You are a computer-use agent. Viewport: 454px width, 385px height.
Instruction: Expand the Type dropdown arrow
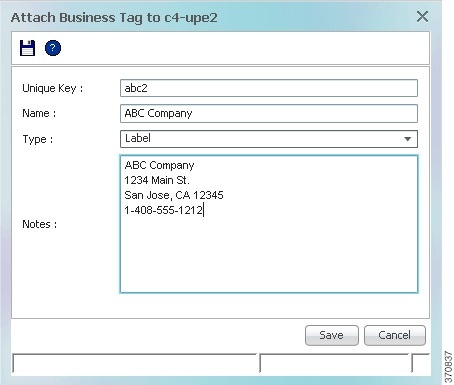click(x=407, y=139)
